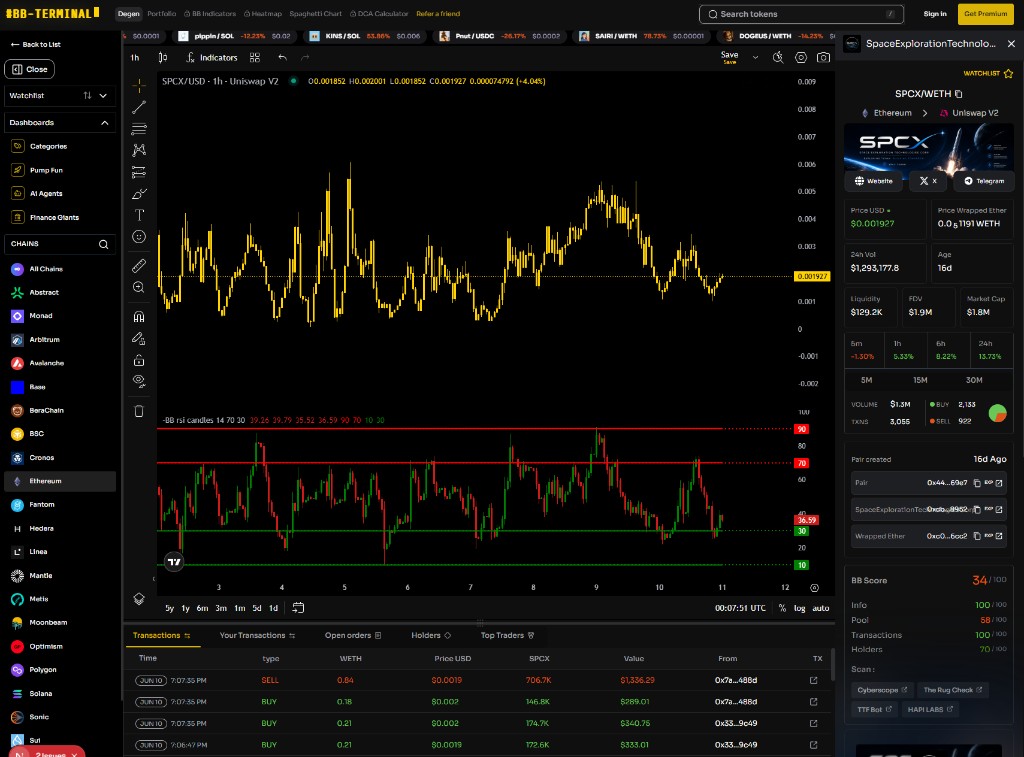Toggle the auto scale option
Viewport: 1024px width, 757px height.
[821, 608]
